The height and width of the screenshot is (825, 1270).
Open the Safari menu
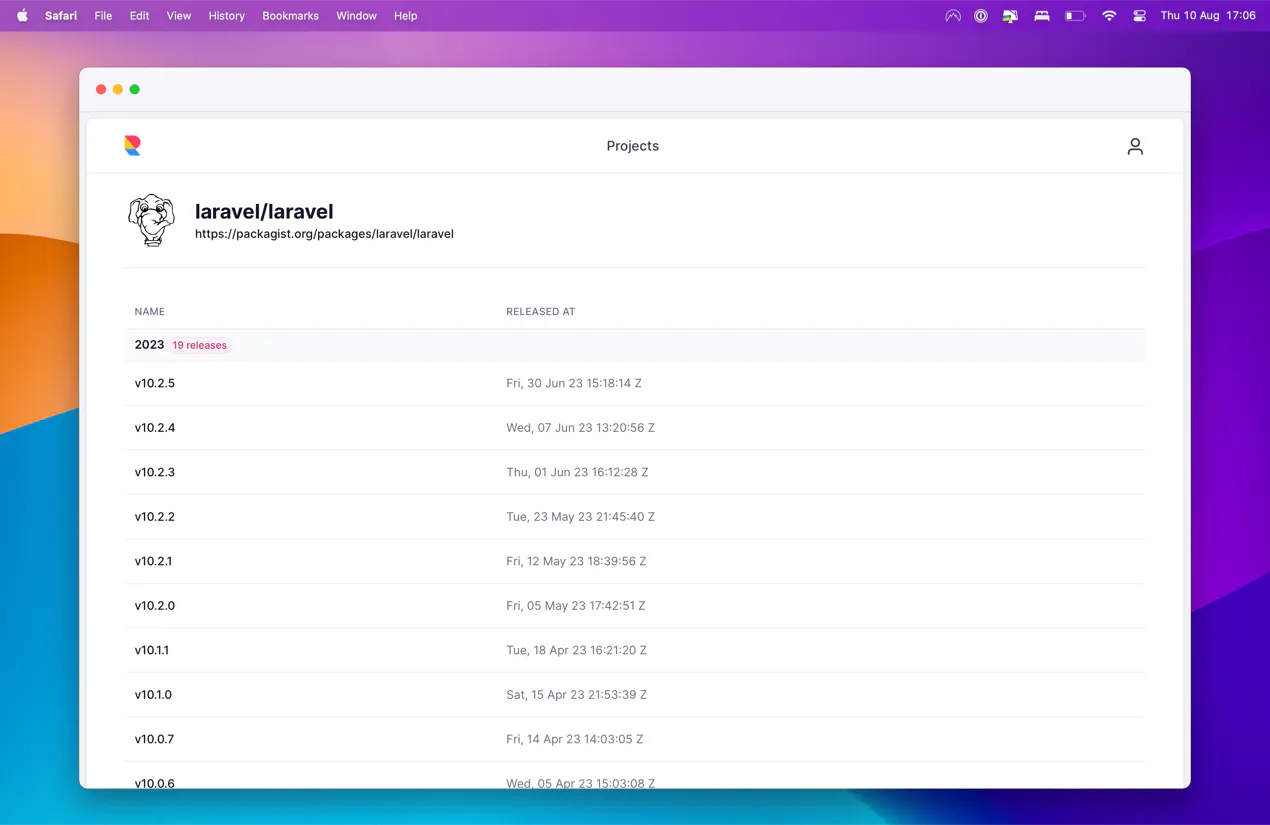click(61, 16)
